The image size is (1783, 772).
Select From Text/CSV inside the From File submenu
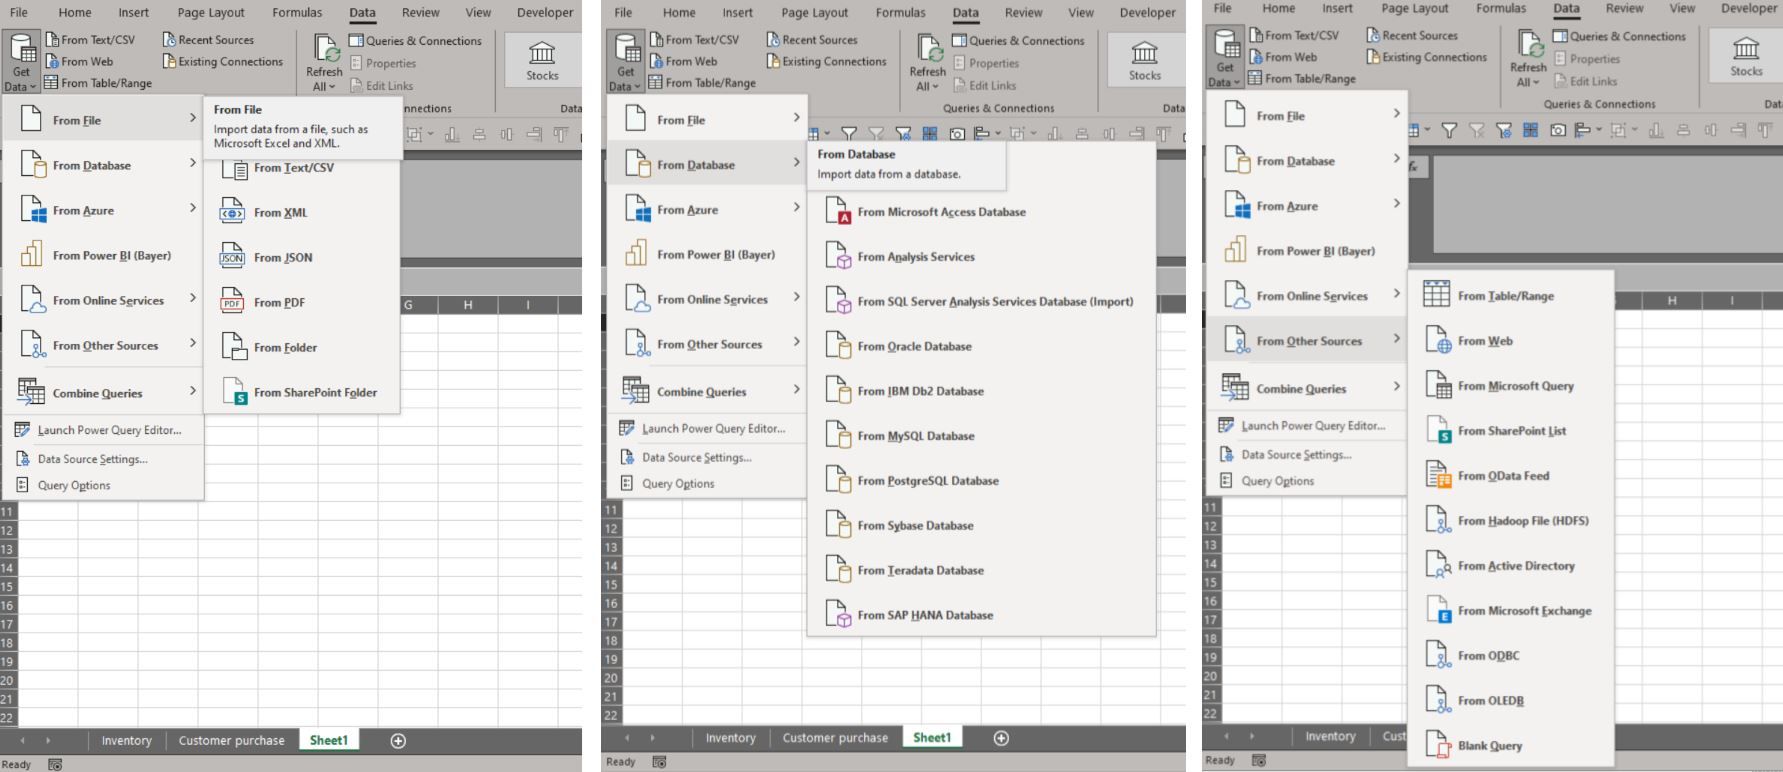[x=301, y=168]
